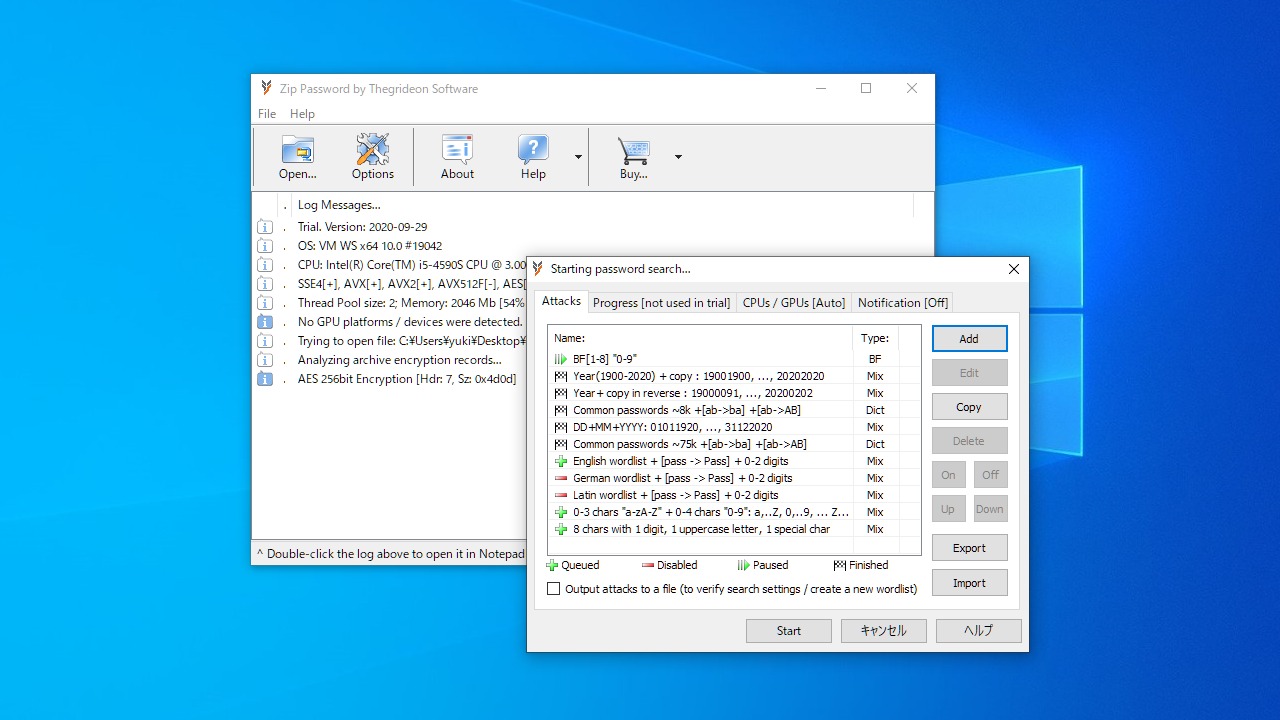Click info icon beside AES 256bit Encryption entry
The width and height of the screenshot is (1280, 720).
pyautogui.click(x=264, y=379)
